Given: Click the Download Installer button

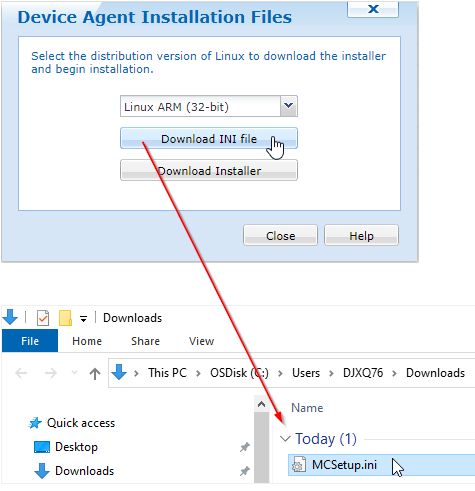Looking at the screenshot, I should click(x=209, y=171).
